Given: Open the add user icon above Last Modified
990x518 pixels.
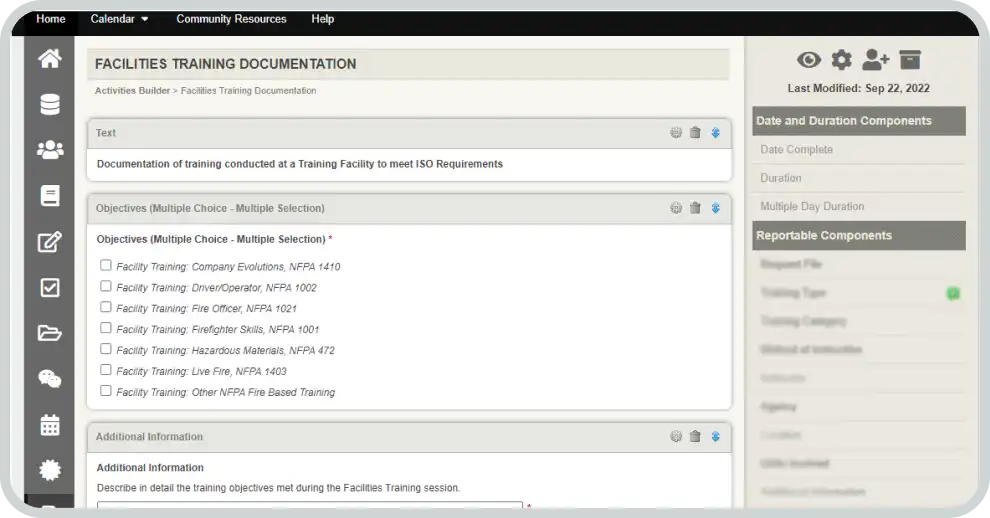Looking at the screenshot, I should [x=875, y=61].
